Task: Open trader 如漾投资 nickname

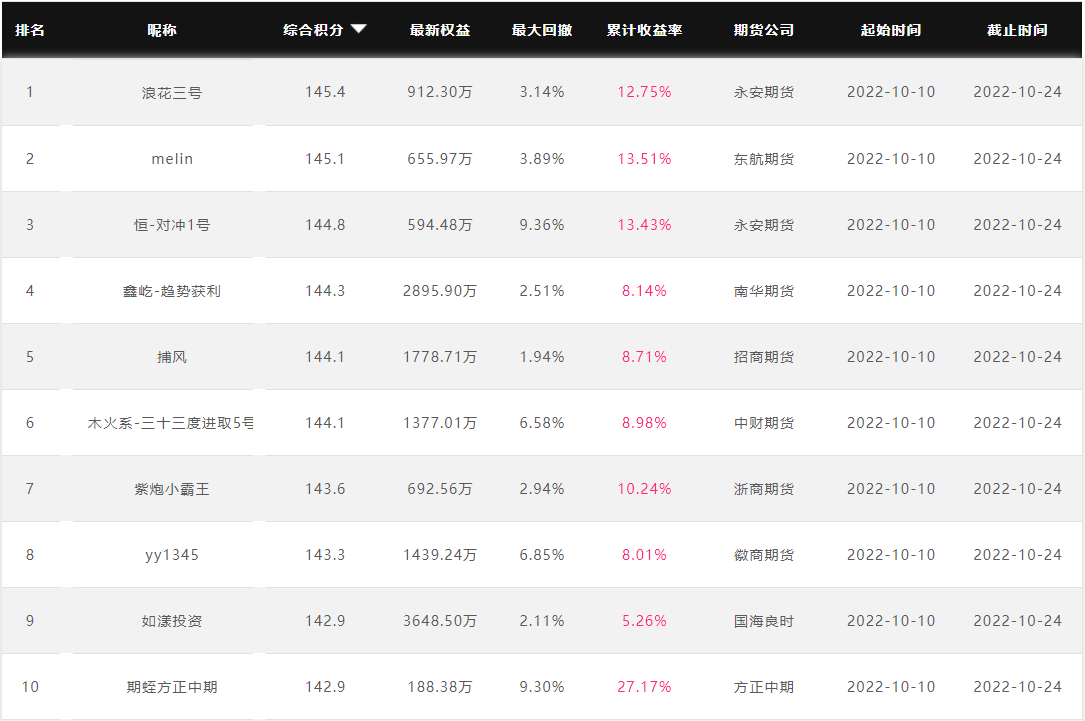Action: 172,621
